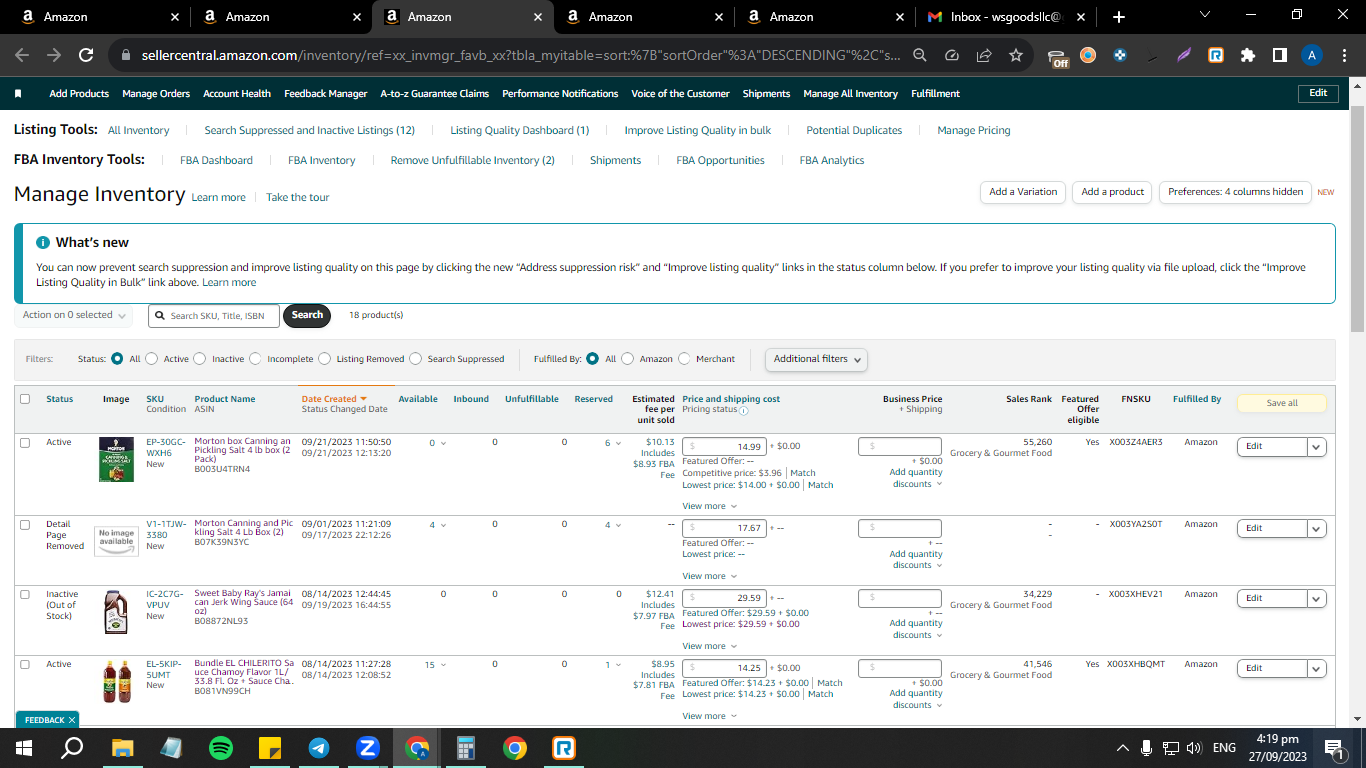Image resolution: width=1366 pixels, height=768 pixels.
Task: Select the Incomplete status filter radio button
Action: (255, 359)
